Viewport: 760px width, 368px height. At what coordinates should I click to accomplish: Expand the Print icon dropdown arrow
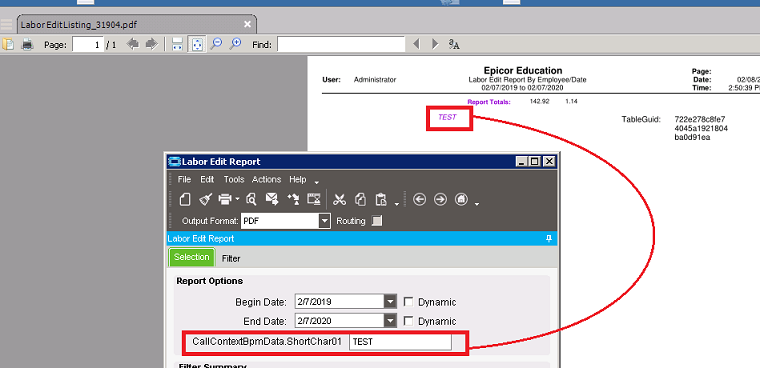pos(238,199)
